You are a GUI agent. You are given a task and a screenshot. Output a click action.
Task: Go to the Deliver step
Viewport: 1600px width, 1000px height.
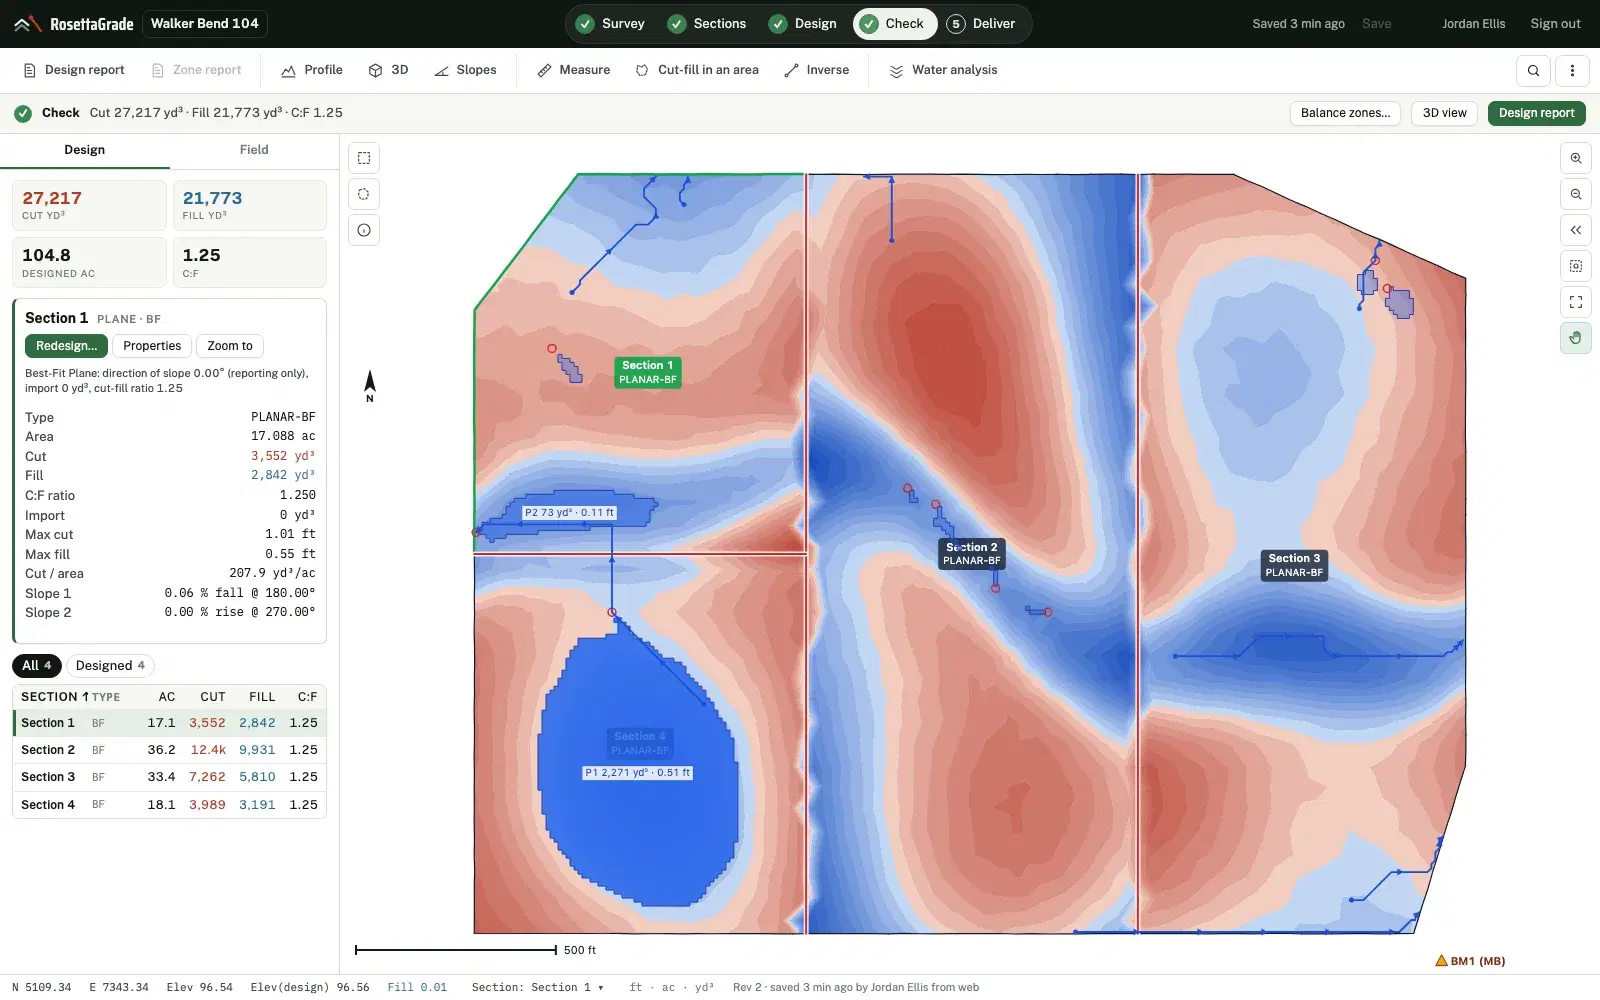coord(981,24)
